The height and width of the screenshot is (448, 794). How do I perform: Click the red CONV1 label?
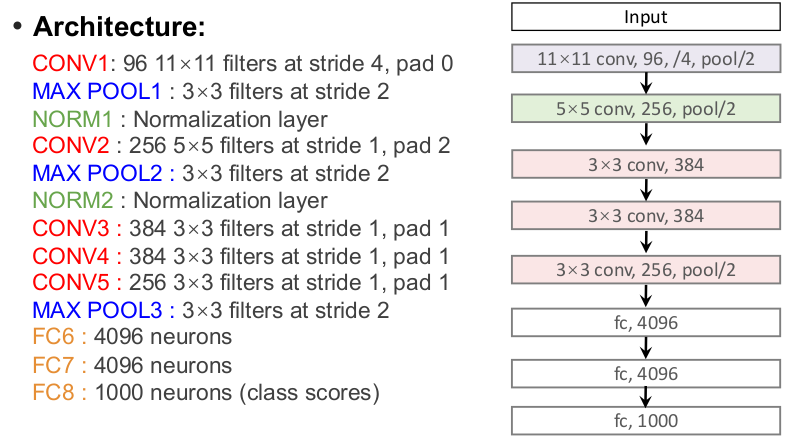tap(63, 65)
